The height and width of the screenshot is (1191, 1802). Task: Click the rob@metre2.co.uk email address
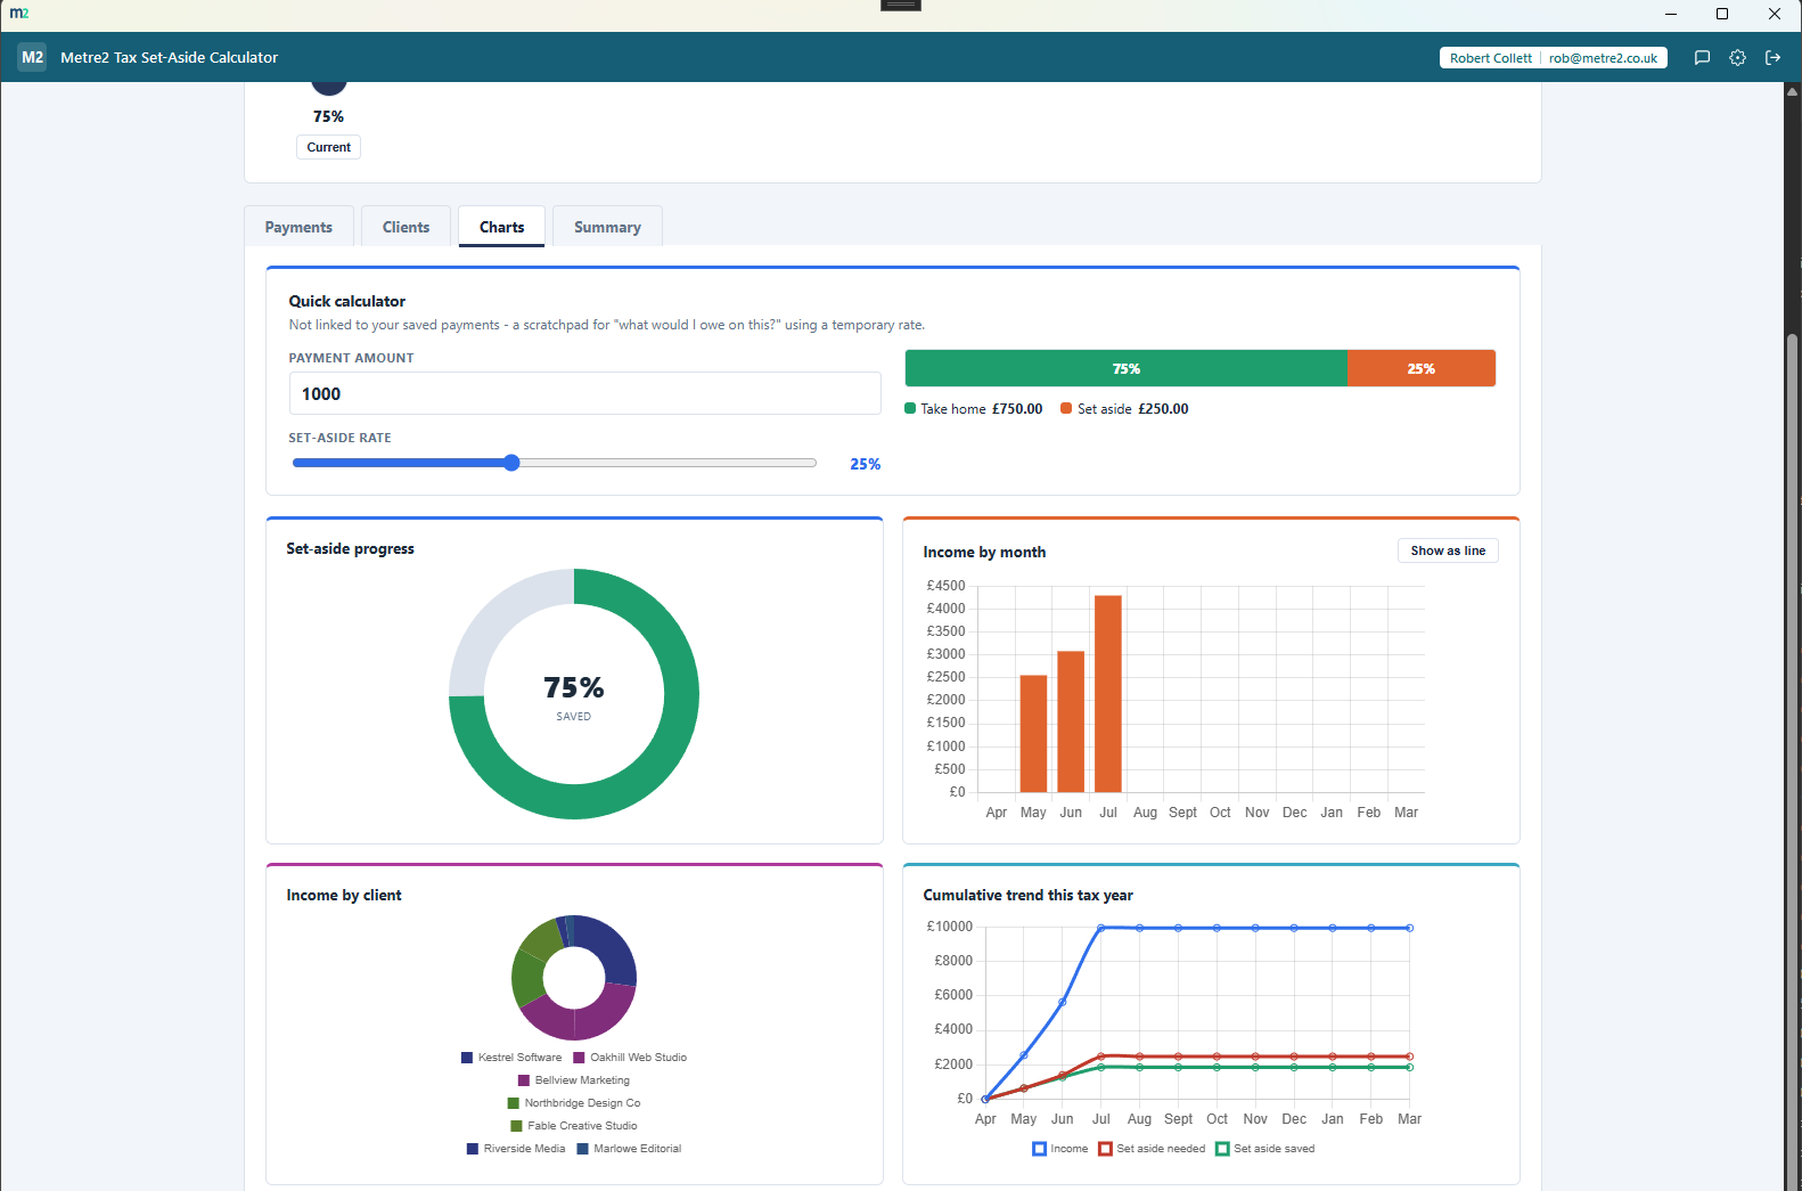[1603, 58]
